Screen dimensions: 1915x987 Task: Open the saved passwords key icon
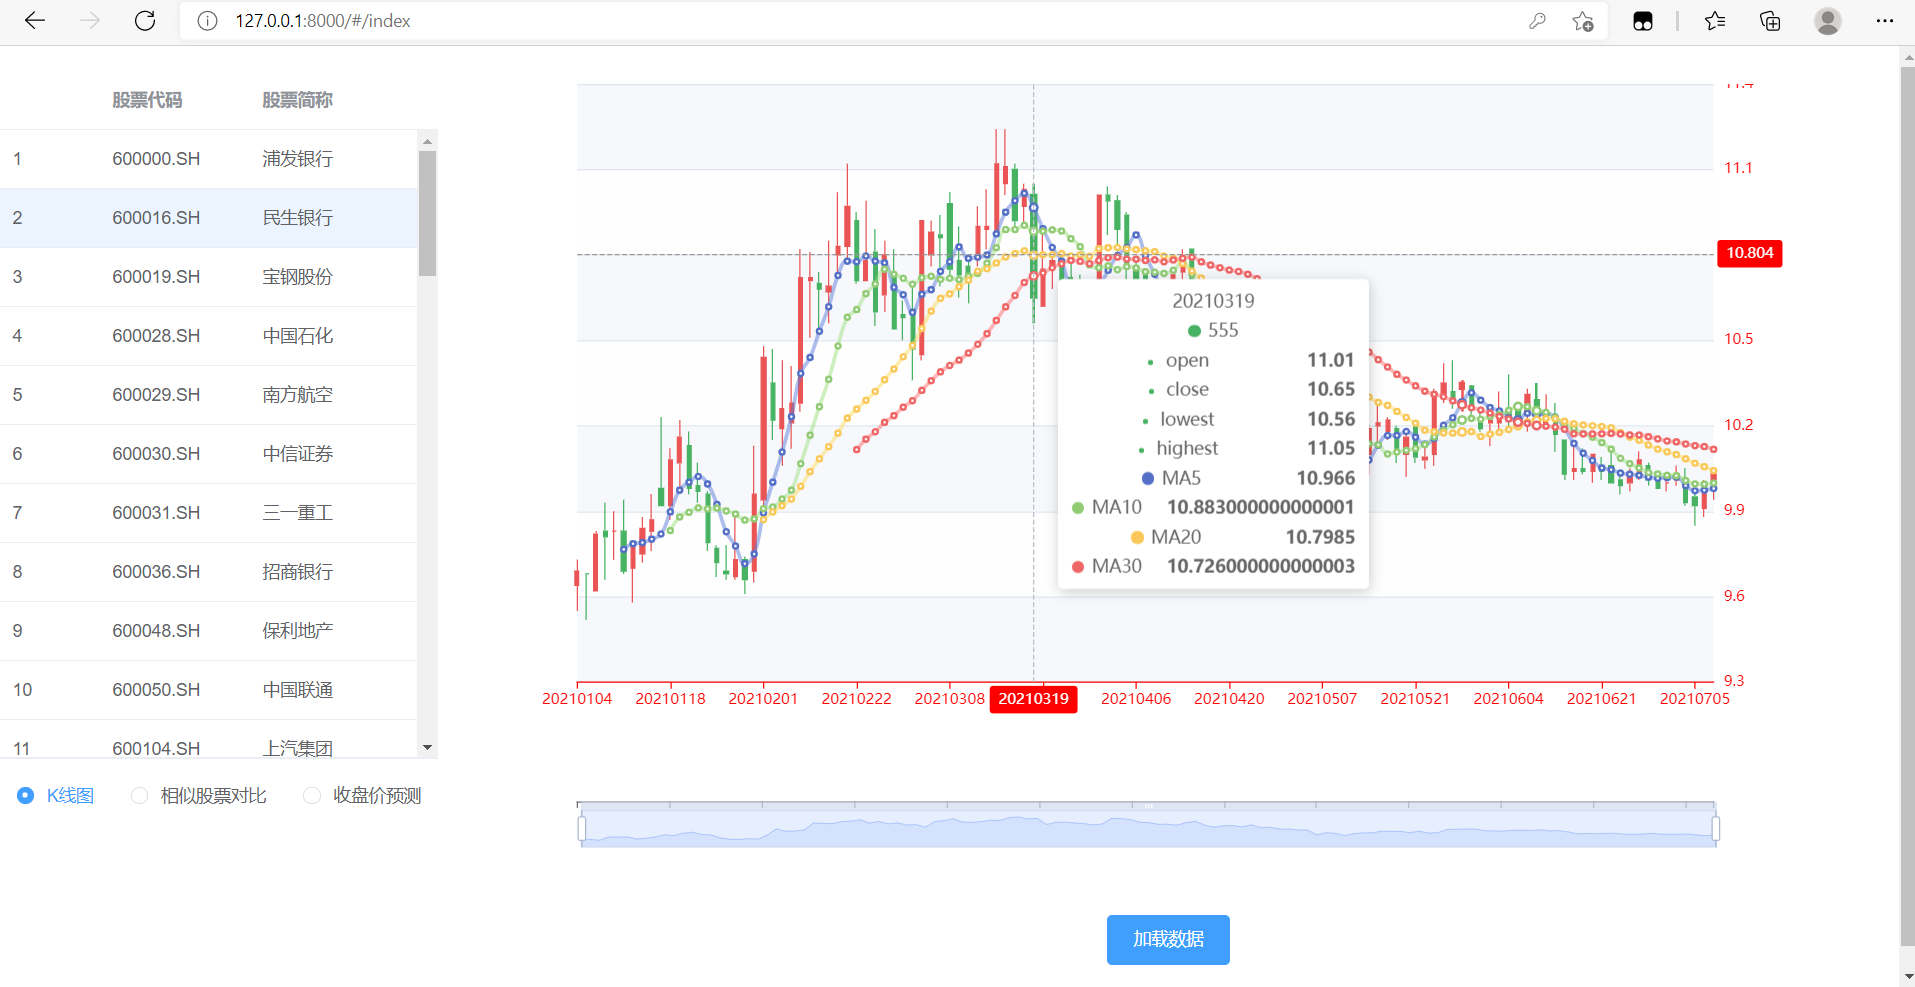click(1539, 20)
